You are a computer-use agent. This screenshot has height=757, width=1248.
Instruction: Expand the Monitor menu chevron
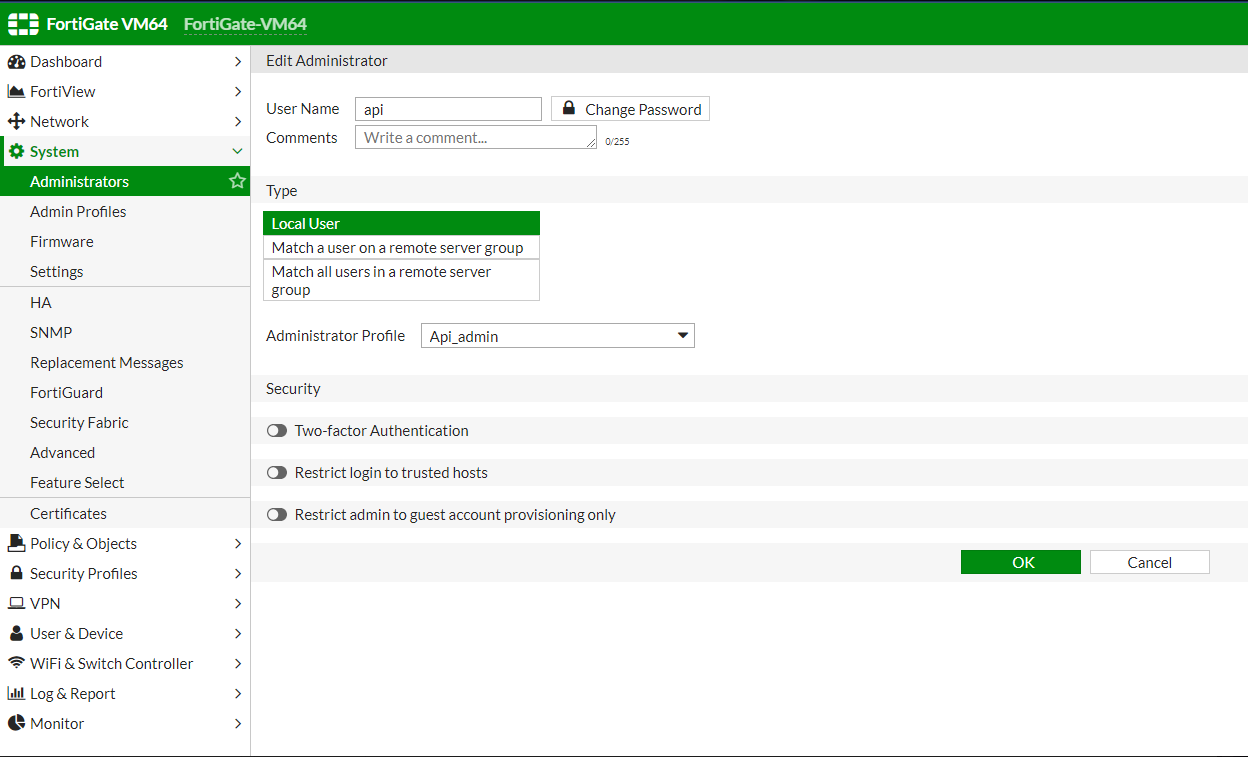pyautogui.click(x=238, y=724)
